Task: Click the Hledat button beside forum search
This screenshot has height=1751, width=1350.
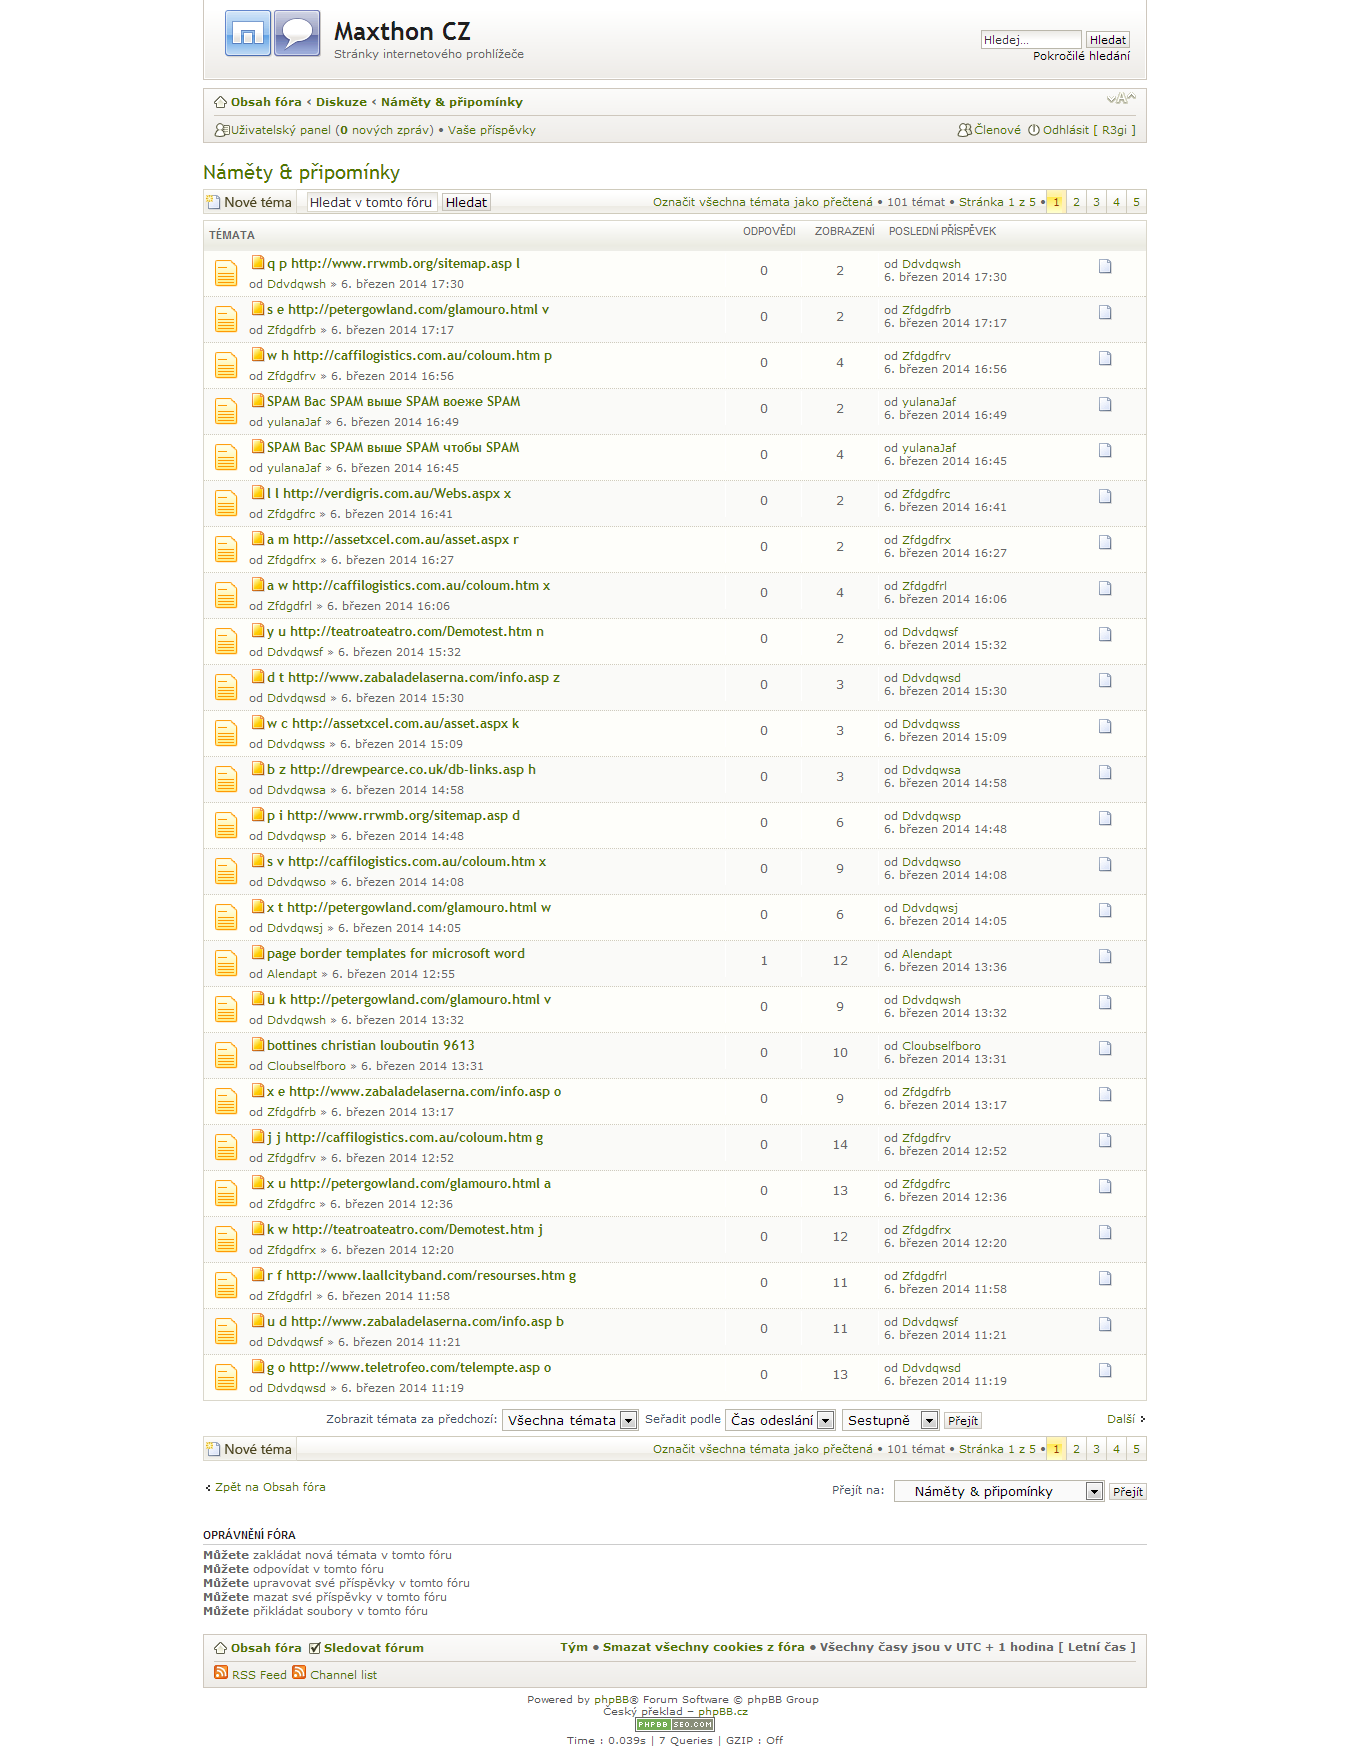Action: [466, 202]
